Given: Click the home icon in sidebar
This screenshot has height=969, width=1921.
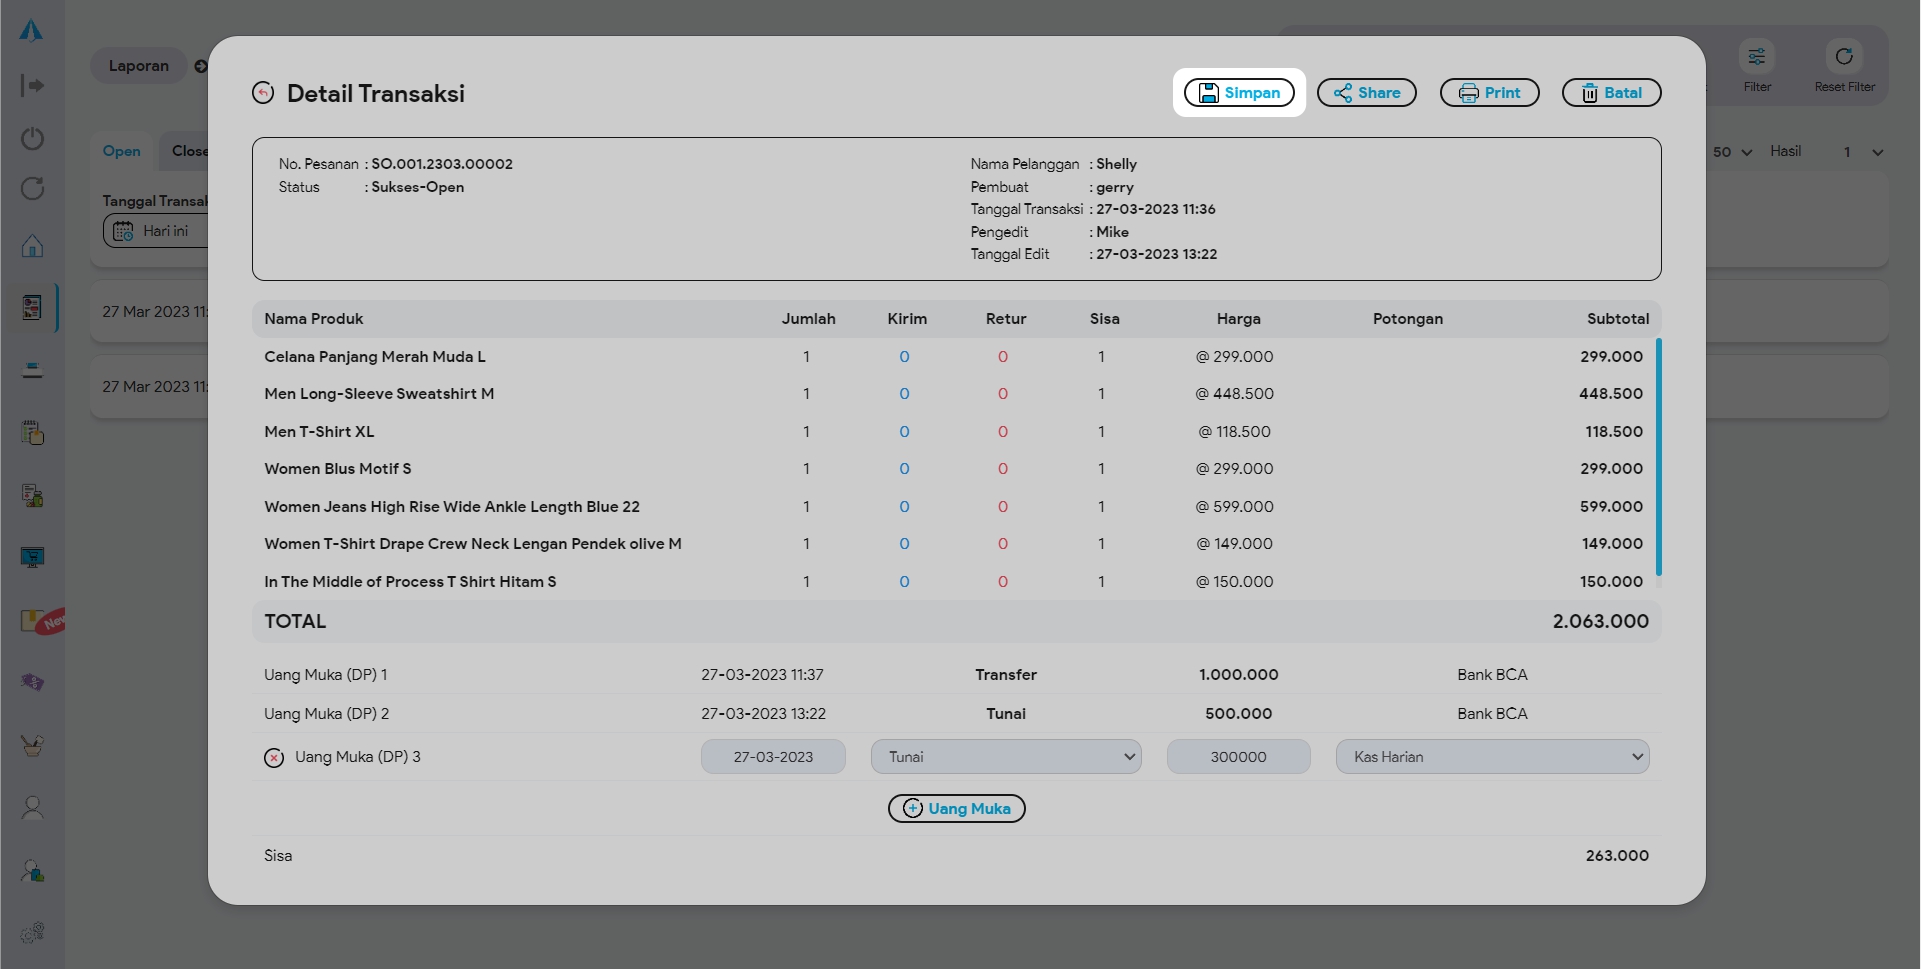Looking at the screenshot, I should (x=32, y=246).
